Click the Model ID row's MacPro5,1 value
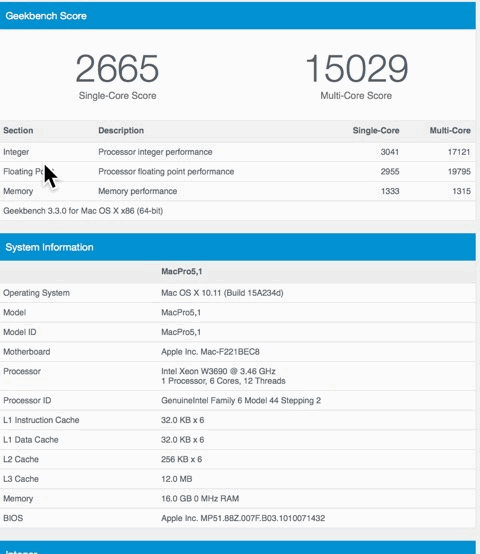Viewport: 480px width, 554px height. [181, 332]
